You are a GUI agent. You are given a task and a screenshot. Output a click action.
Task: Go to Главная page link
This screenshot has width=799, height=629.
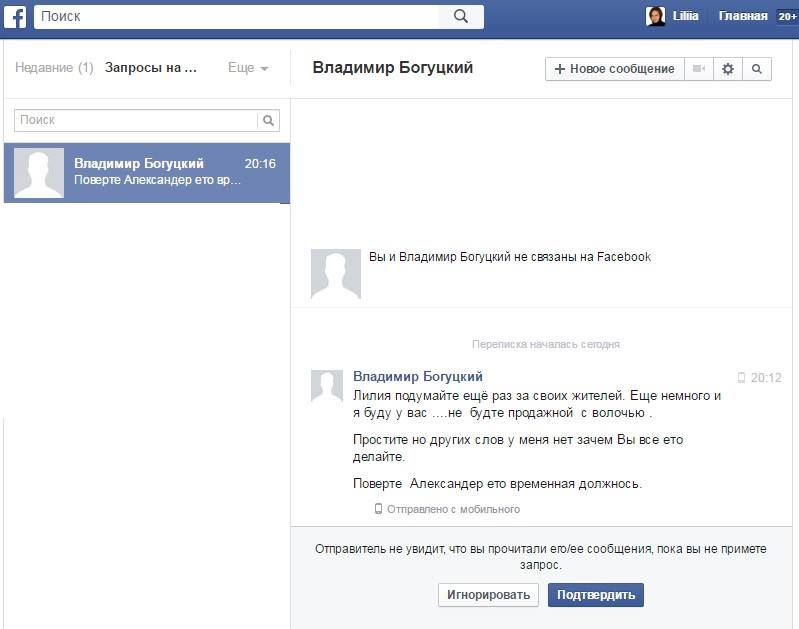click(x=743, y=16)
